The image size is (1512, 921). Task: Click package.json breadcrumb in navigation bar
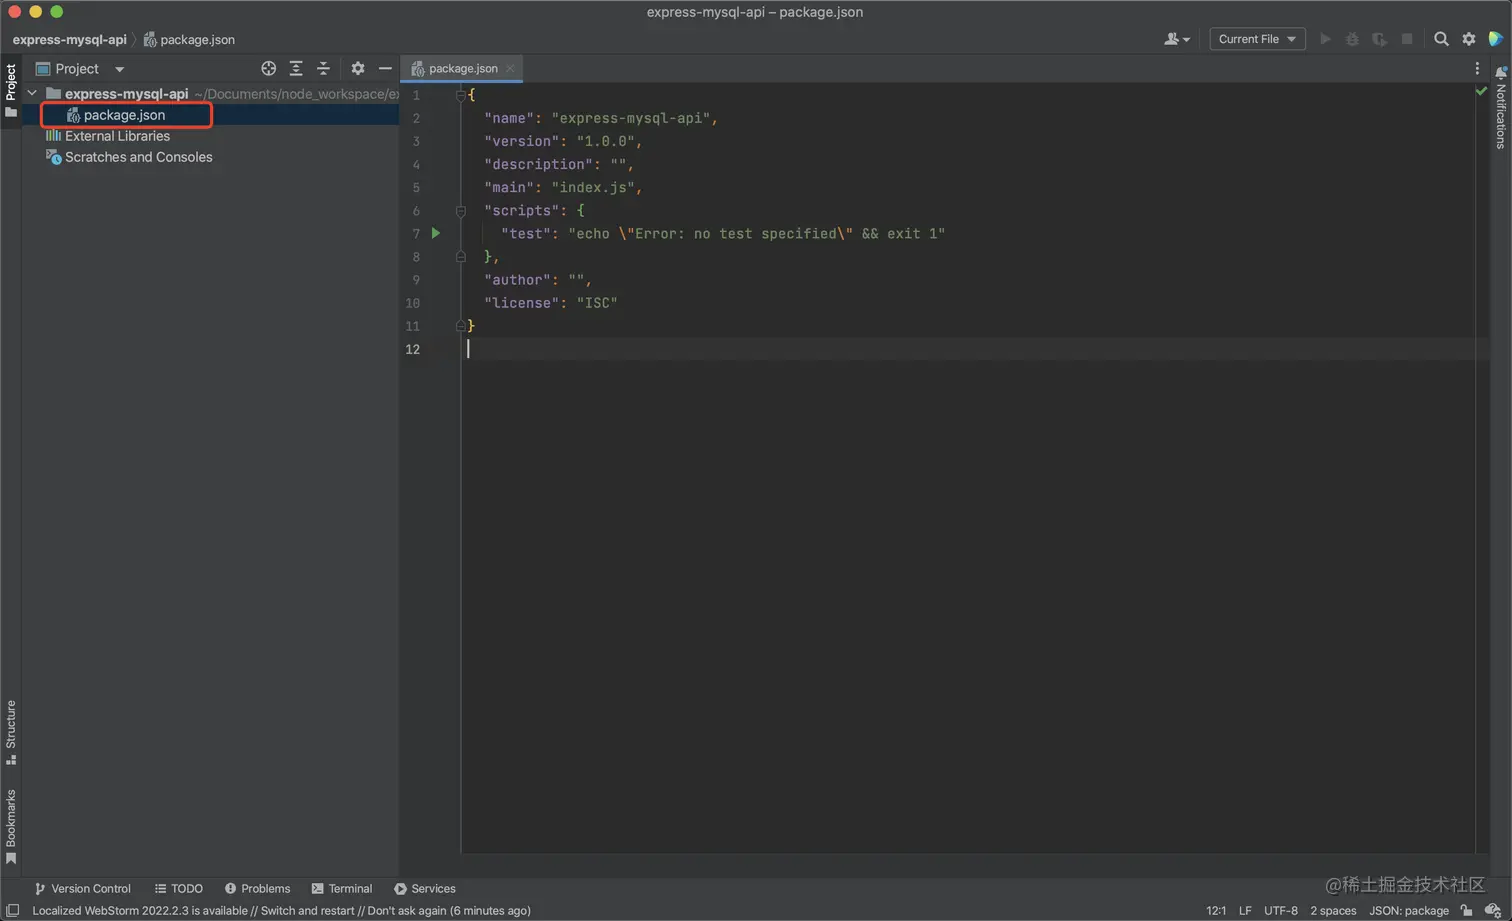click(189, 40)
